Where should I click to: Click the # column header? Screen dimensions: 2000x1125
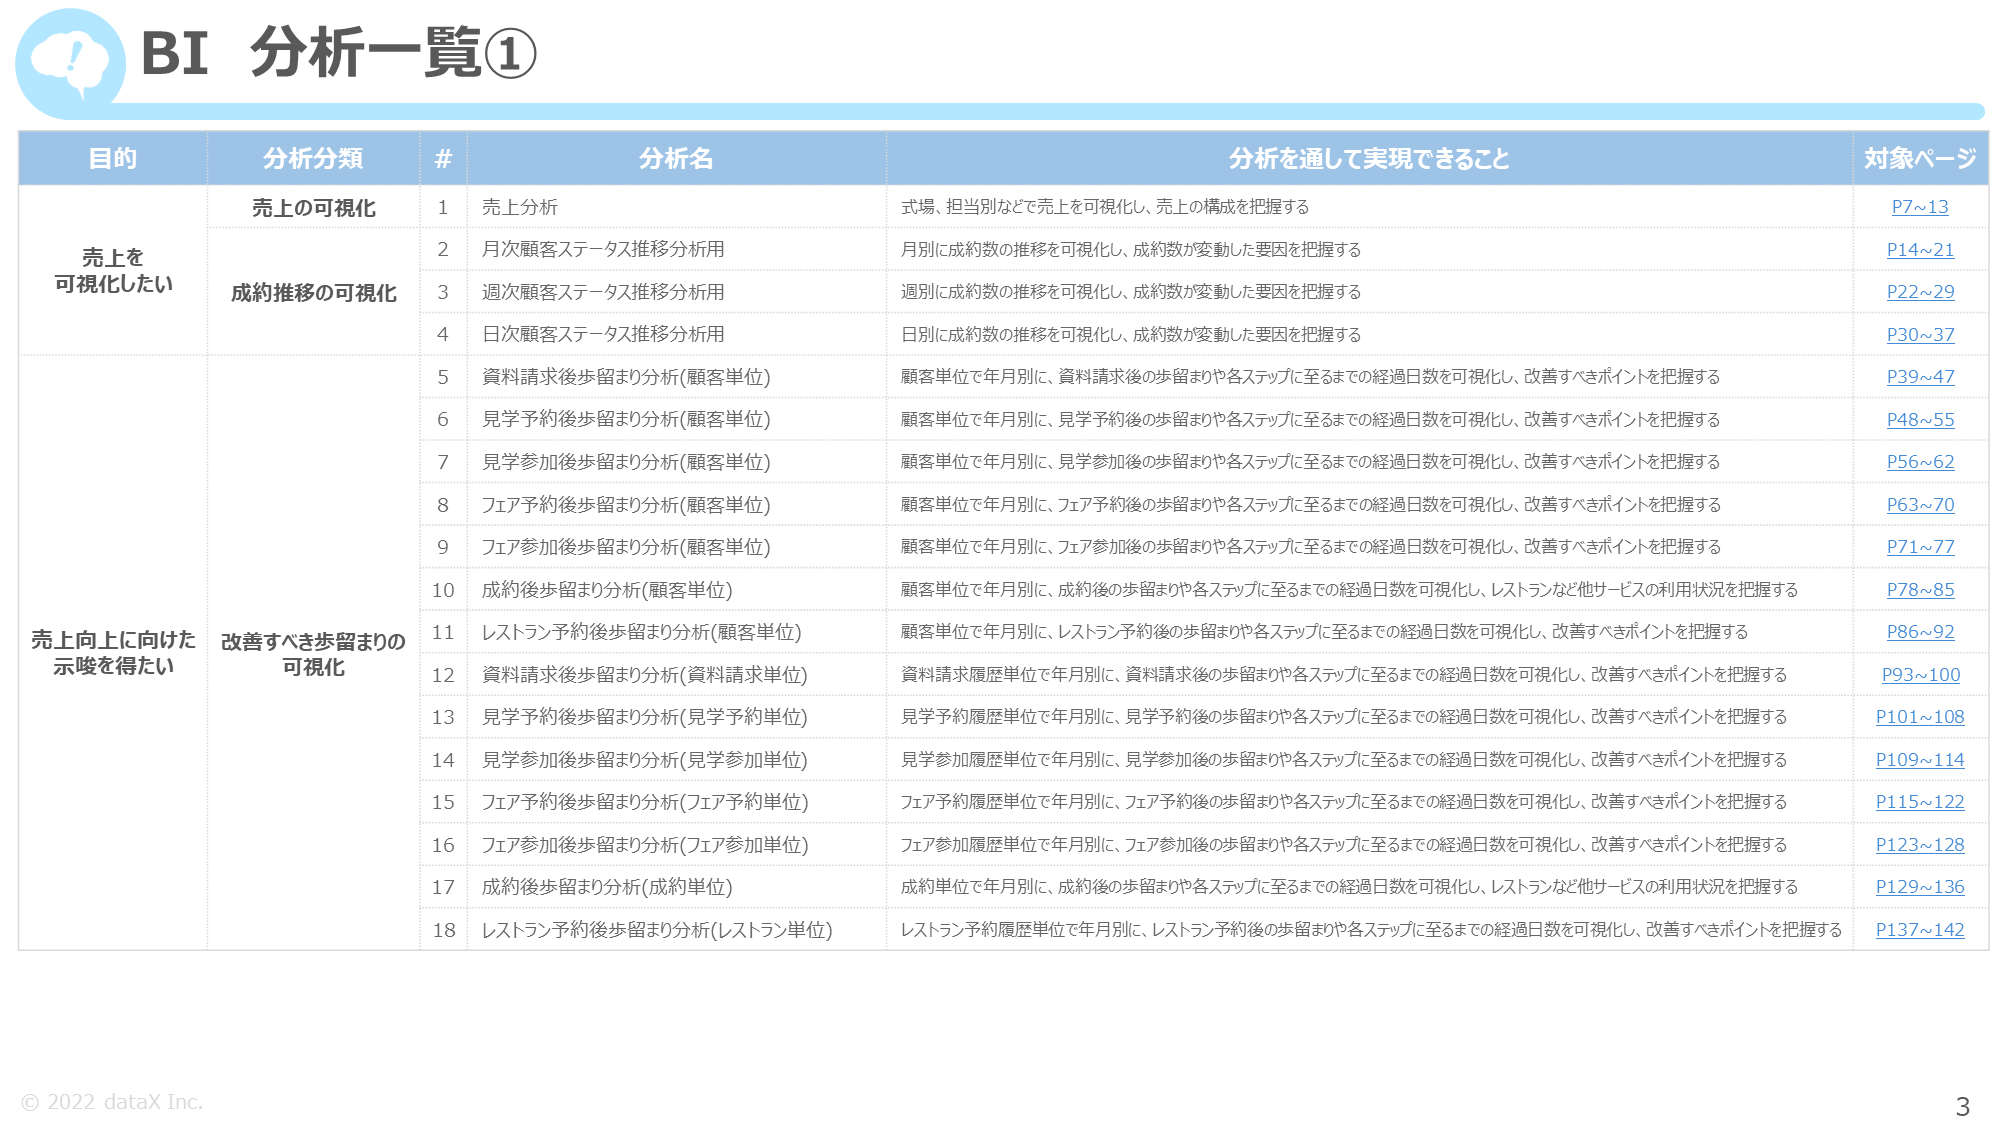point(444,158)
